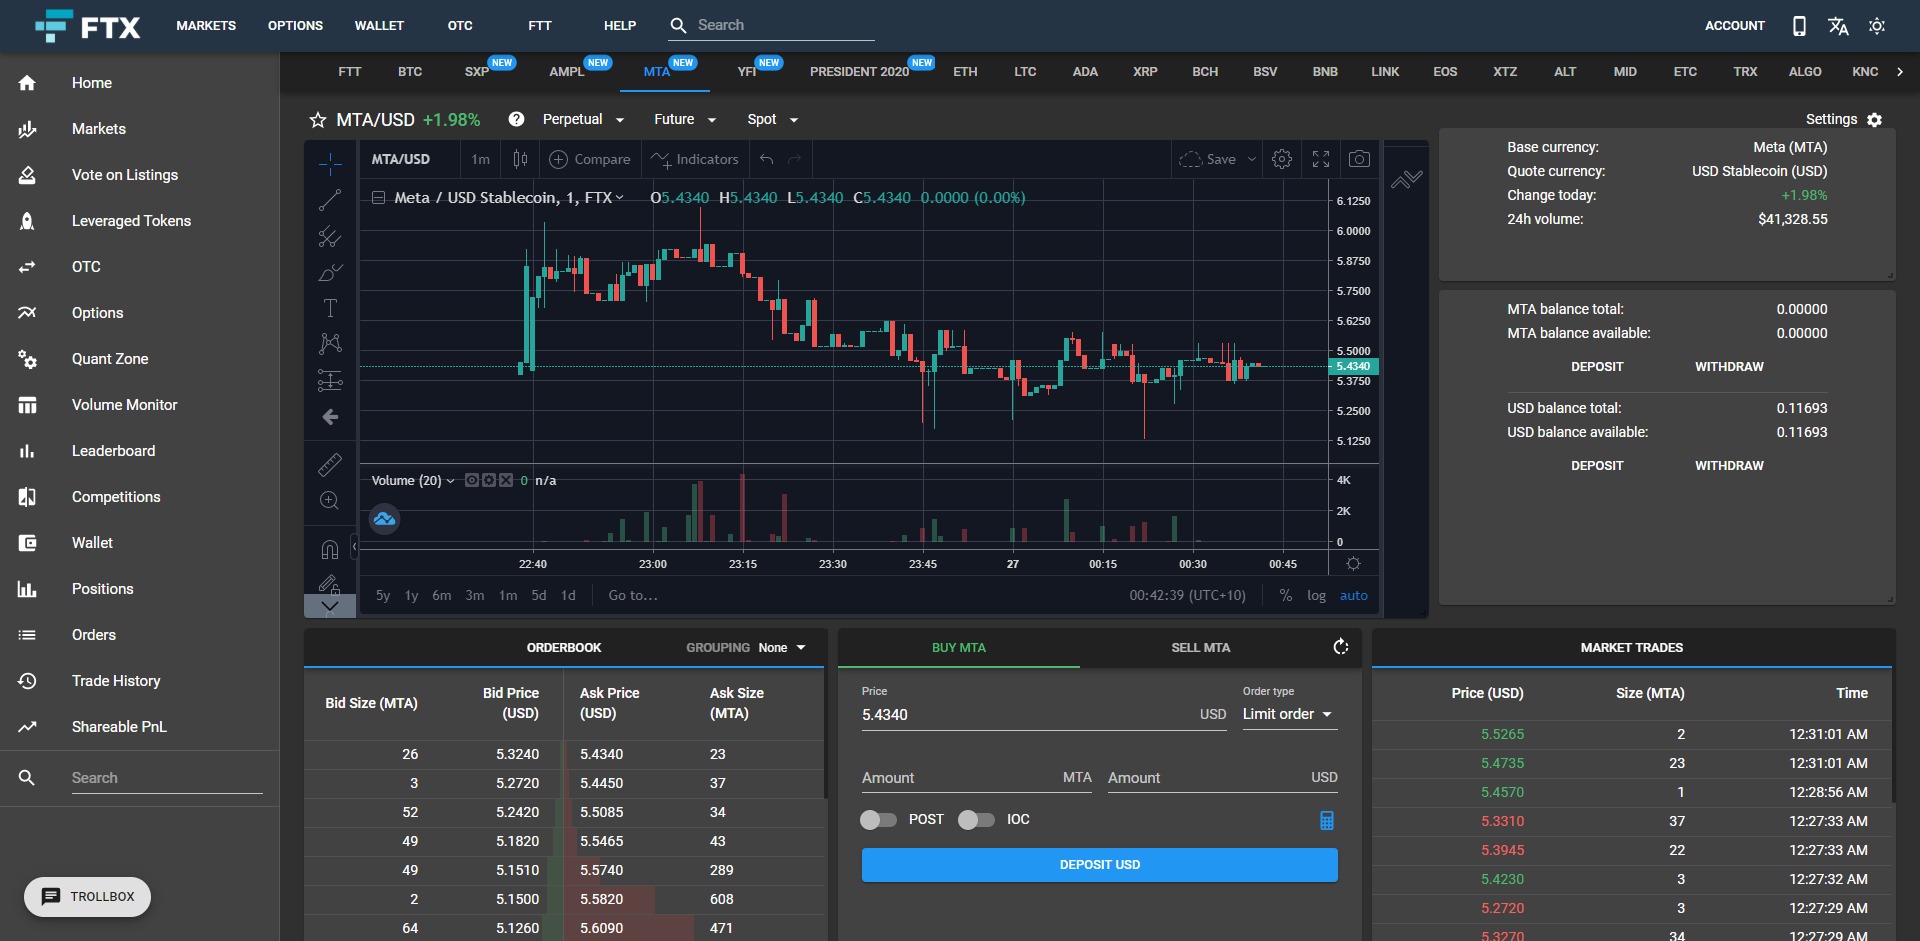Undo last chart action

767,159
